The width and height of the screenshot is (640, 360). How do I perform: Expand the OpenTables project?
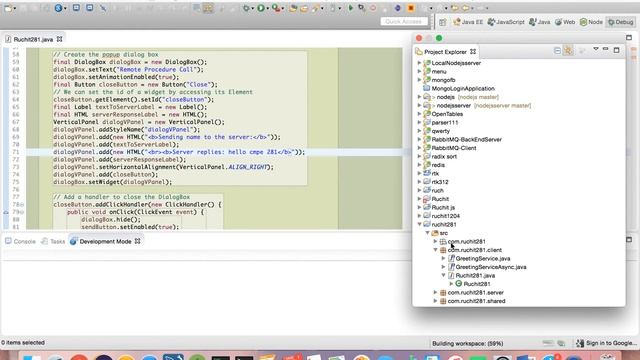[419, 114]
